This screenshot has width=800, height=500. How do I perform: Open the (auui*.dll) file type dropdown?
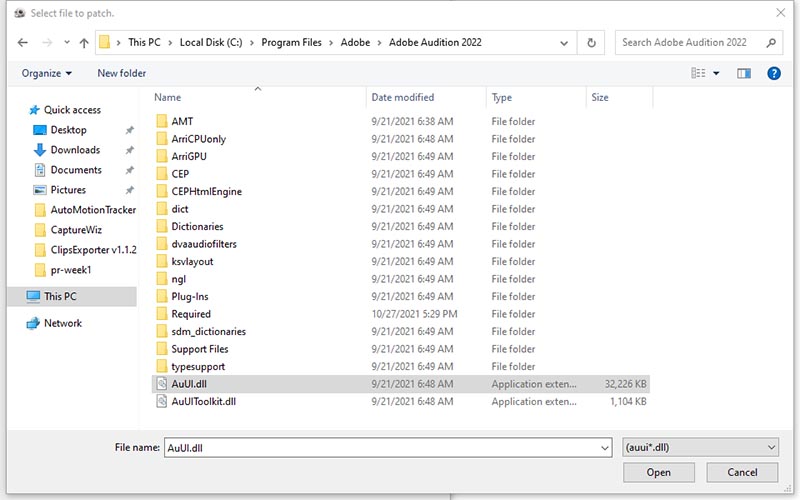pyautogui.click(x=700, y=447)
